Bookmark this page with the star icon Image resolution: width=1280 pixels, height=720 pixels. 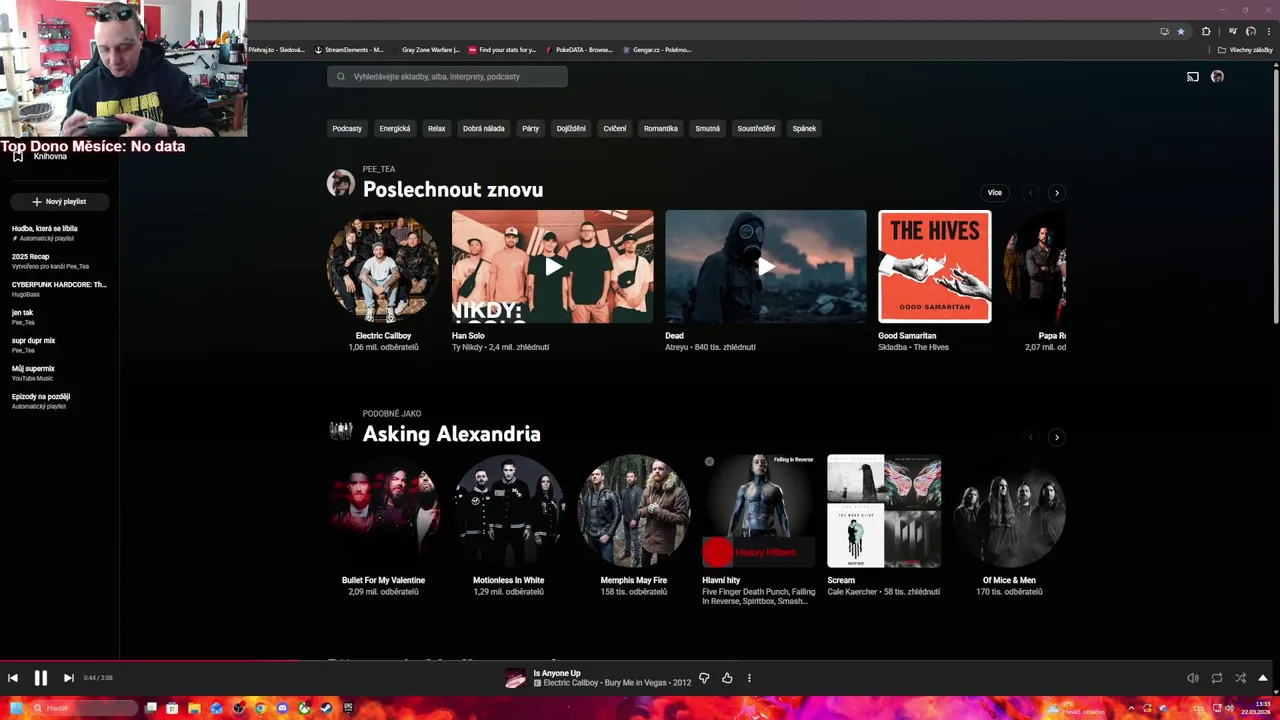pyautogui.click(x=1181, y=32)
